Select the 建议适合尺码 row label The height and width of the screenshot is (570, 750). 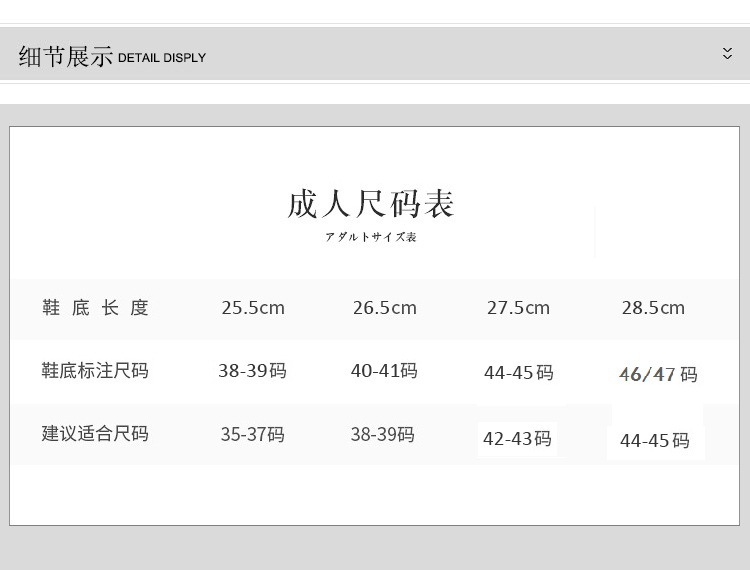coord(95,434)
